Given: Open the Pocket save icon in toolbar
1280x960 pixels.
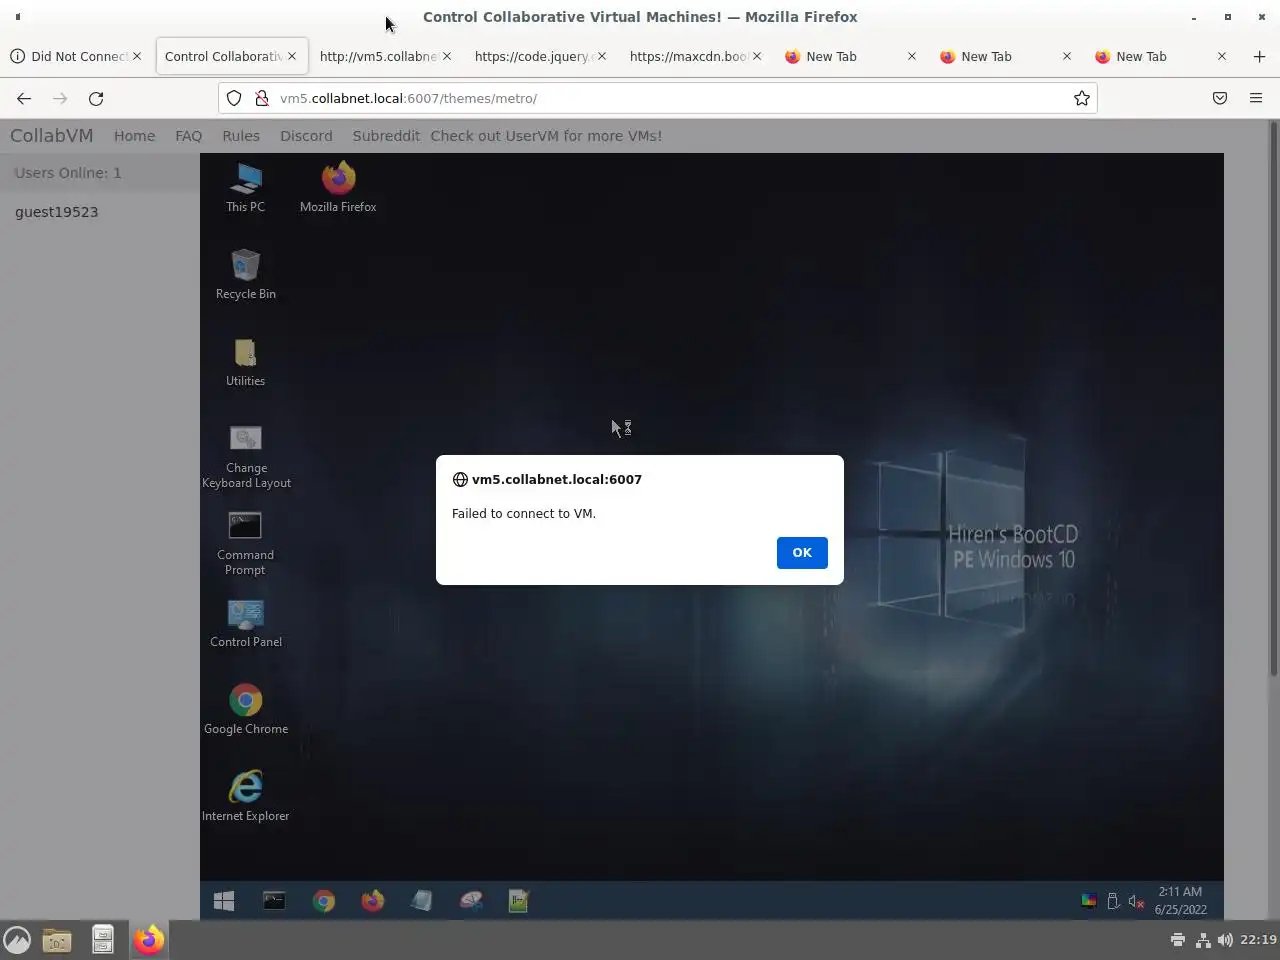Looking at the screenshot, I should tap(1220, 98).
